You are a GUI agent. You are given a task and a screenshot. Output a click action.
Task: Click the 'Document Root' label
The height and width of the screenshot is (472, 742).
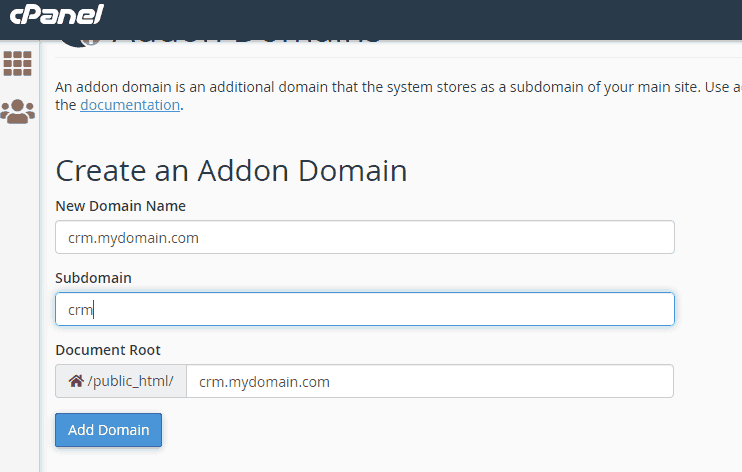click(x=108, y=350)
